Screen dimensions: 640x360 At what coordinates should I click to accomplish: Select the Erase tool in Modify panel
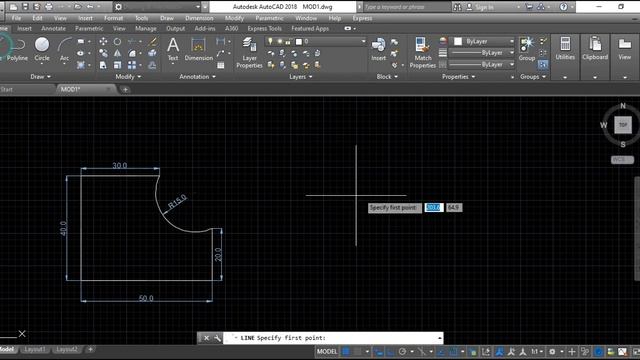pyautogui.click(x=152, y=41)
